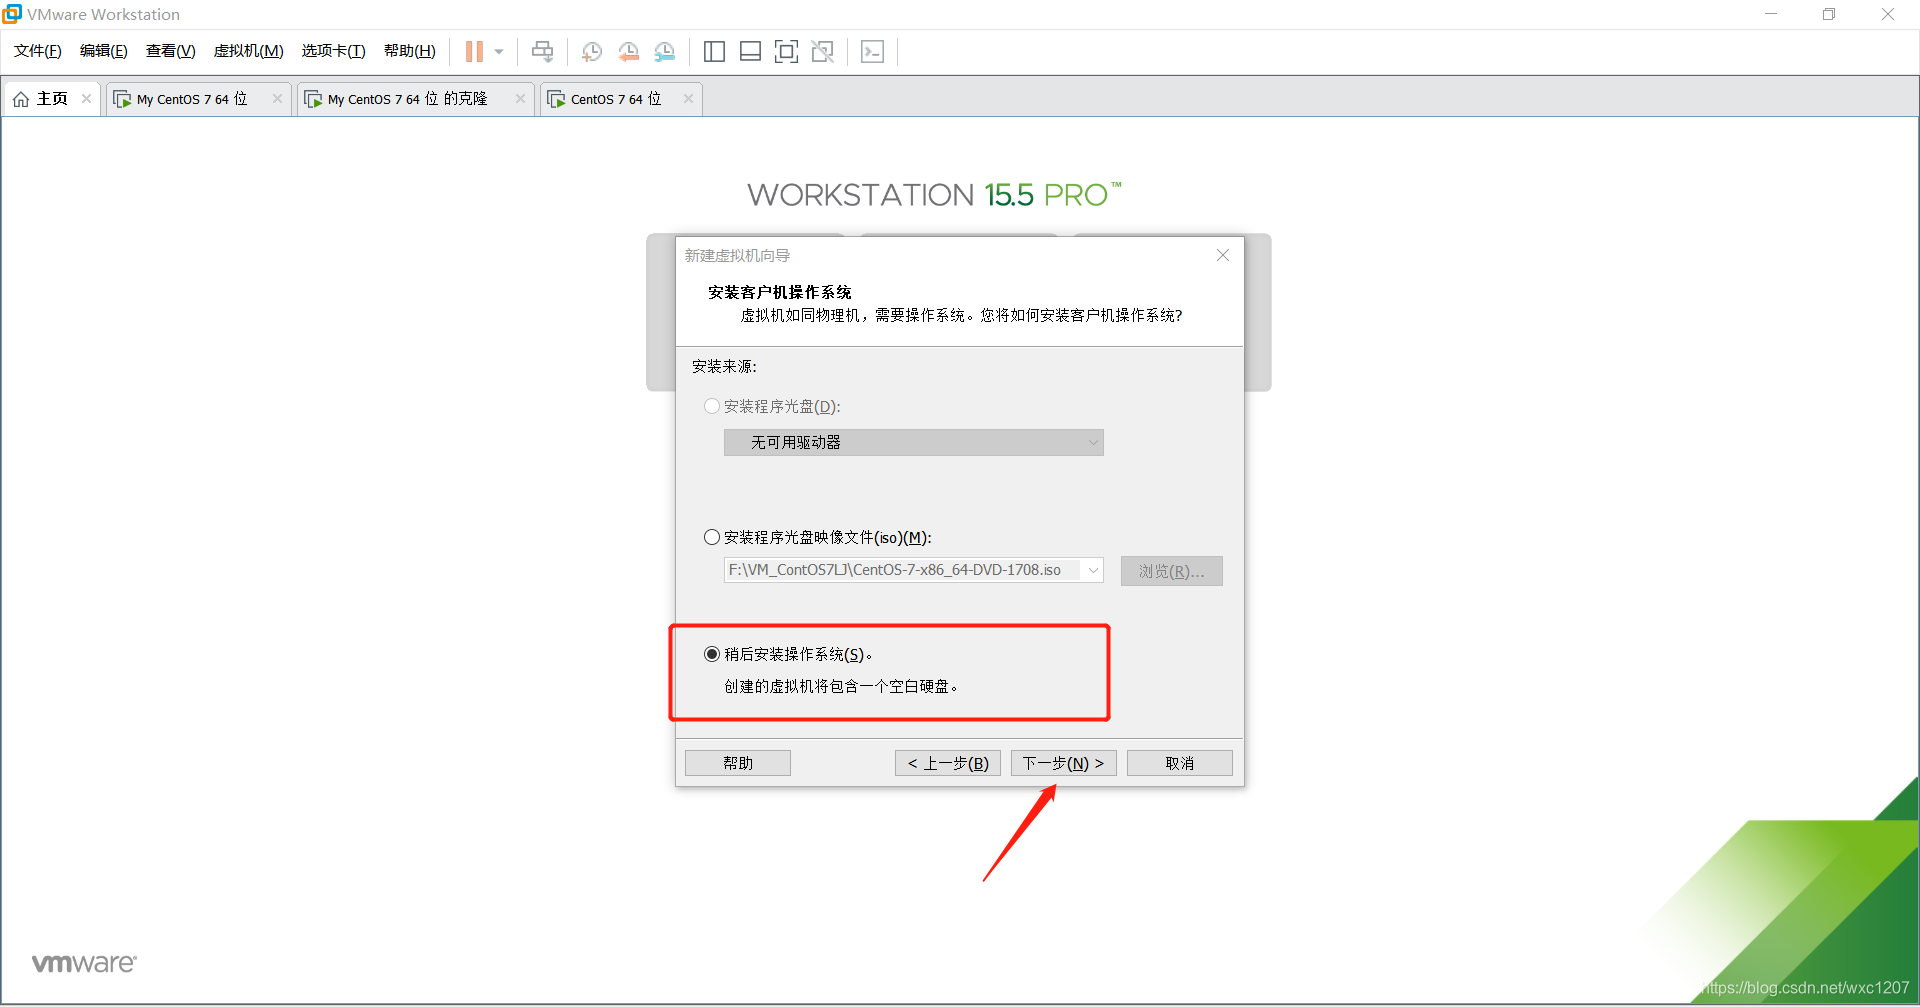Close the 新建虚拟机向导 dialog

1222,255
